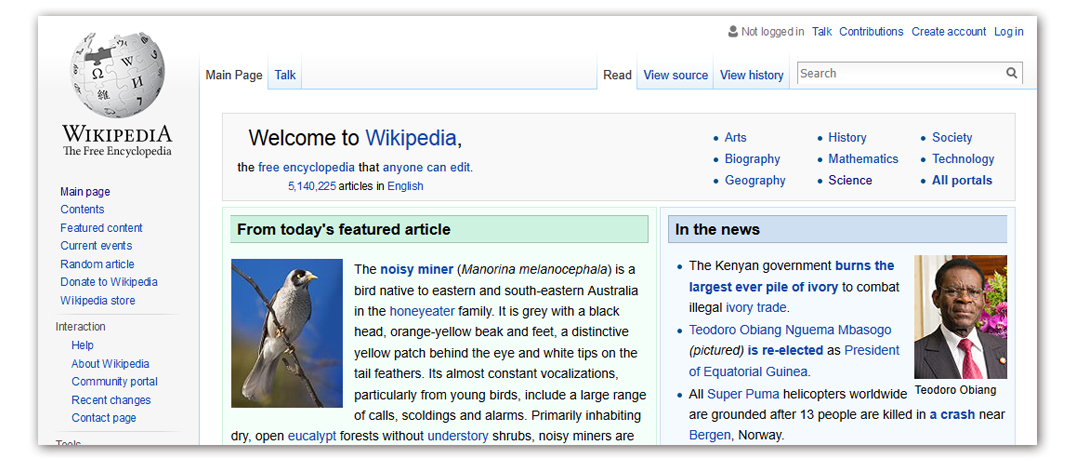The image size is (1075, 461).
Task: Open the Community portal link
Action: pos(114,381)
